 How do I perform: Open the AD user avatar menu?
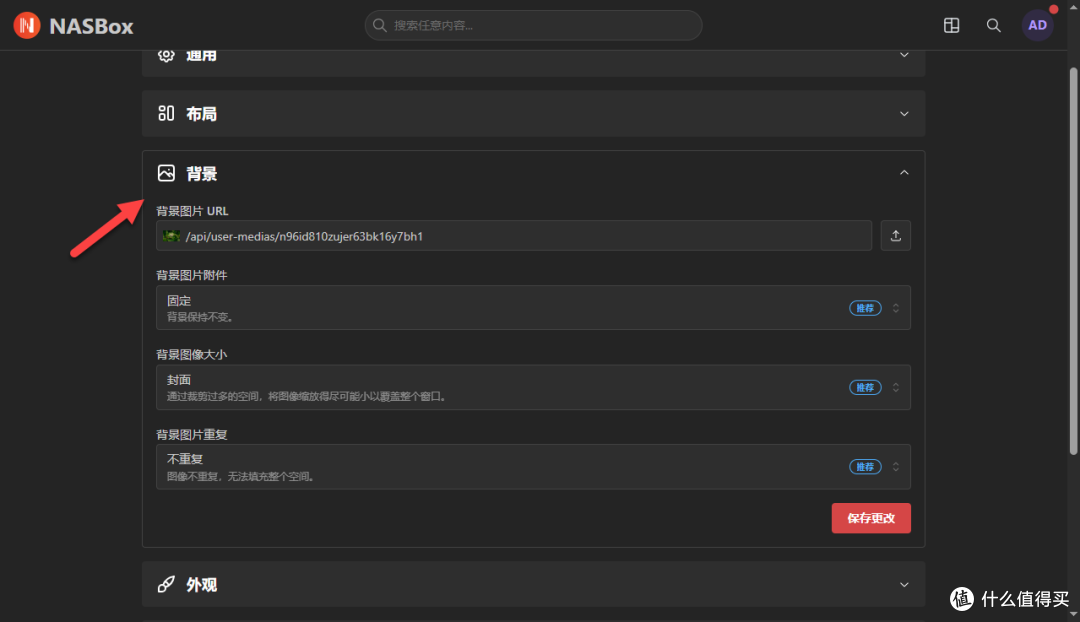pos(1037,25)
